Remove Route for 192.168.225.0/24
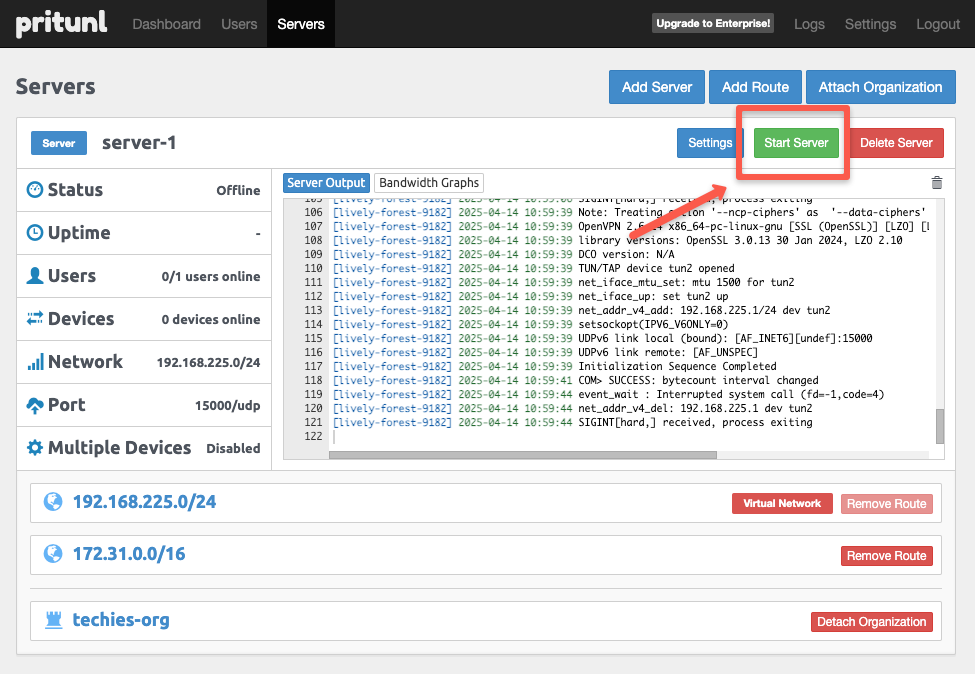This screenshot has width=975, height=674. click(886, 504)
